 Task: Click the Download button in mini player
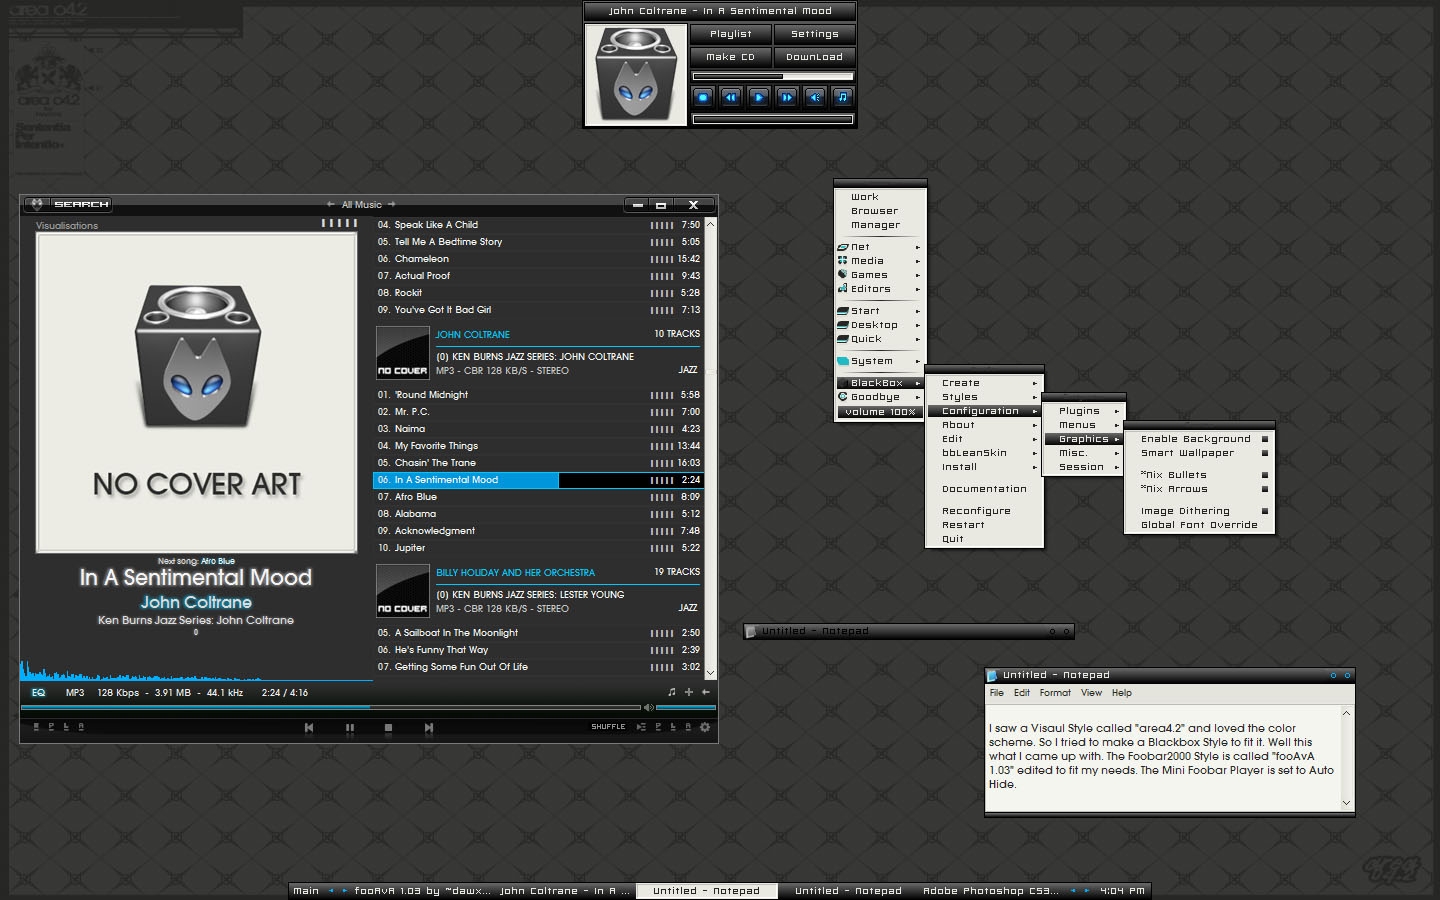tap(814, 57)
